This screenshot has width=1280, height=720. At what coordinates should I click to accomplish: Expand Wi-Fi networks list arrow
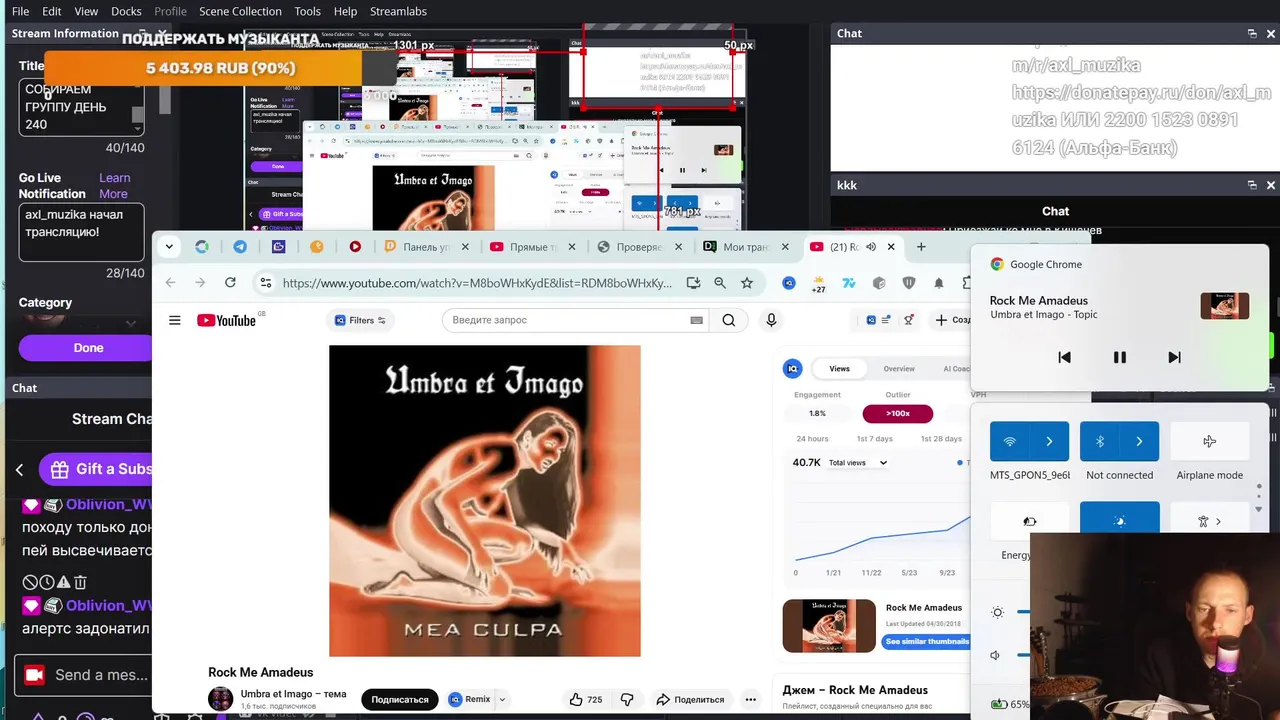[1049, 441]
